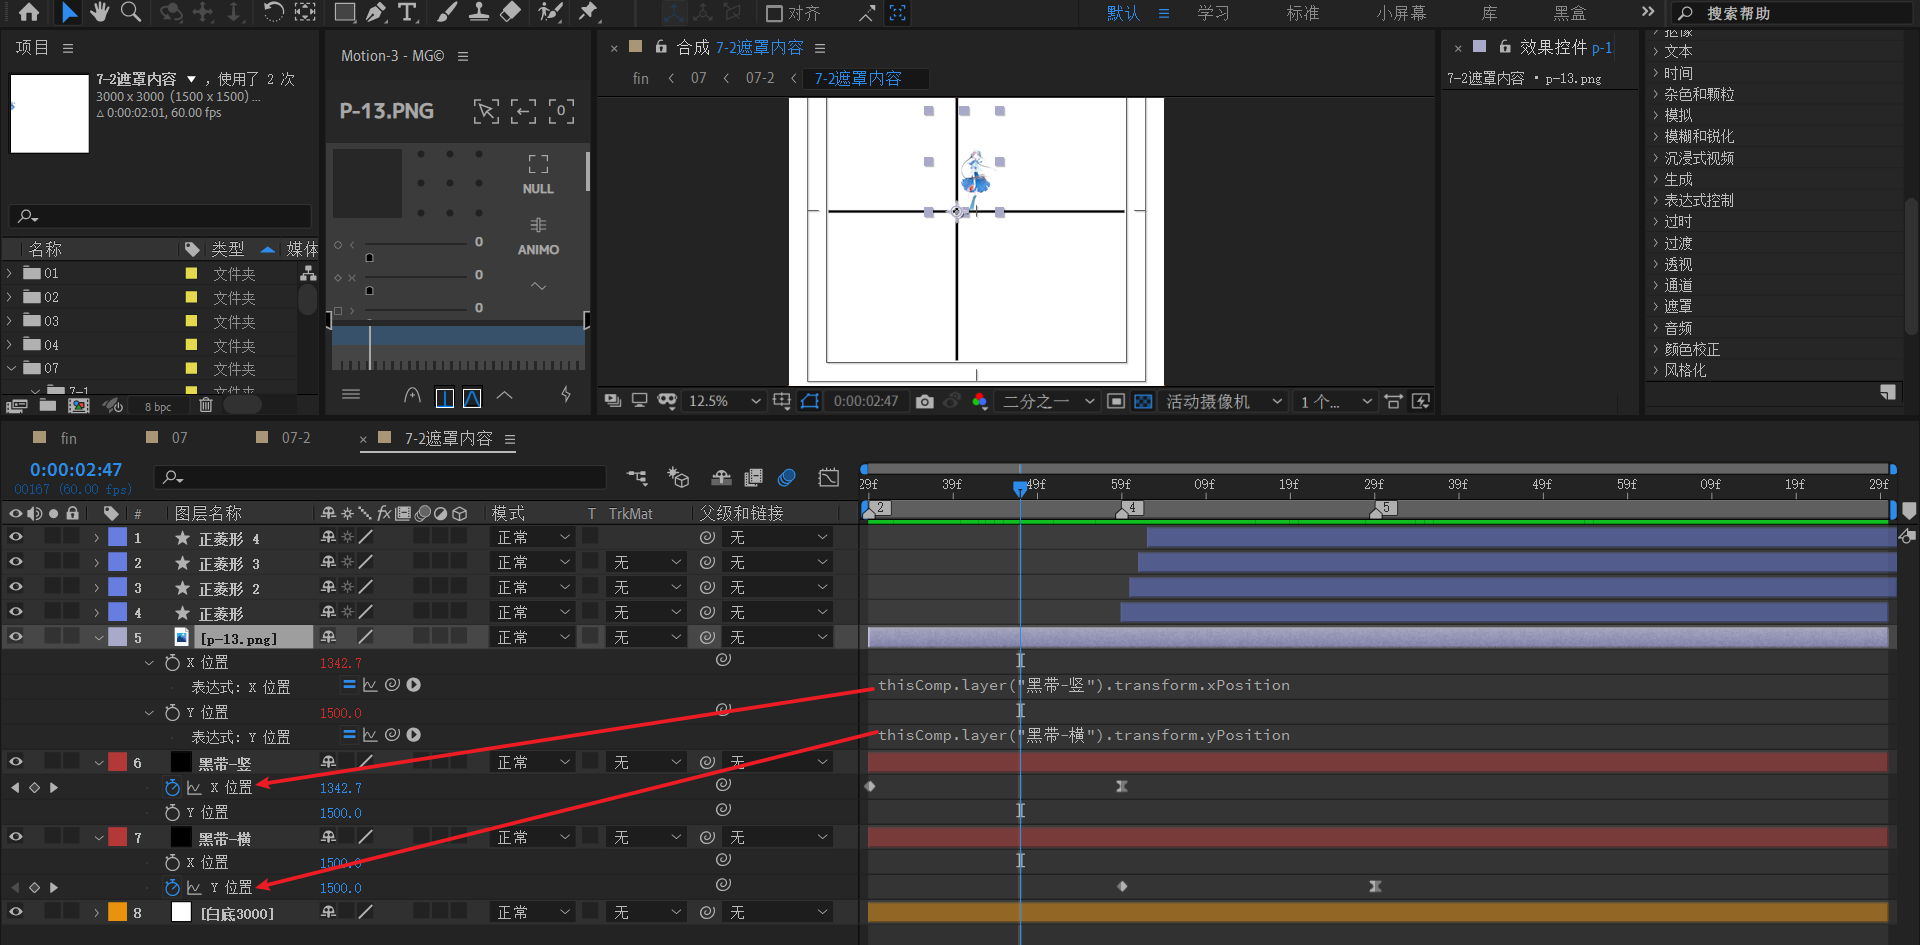Click 对齐 snapping checkbox in toolbar
1920x945 pixels.
774,13
